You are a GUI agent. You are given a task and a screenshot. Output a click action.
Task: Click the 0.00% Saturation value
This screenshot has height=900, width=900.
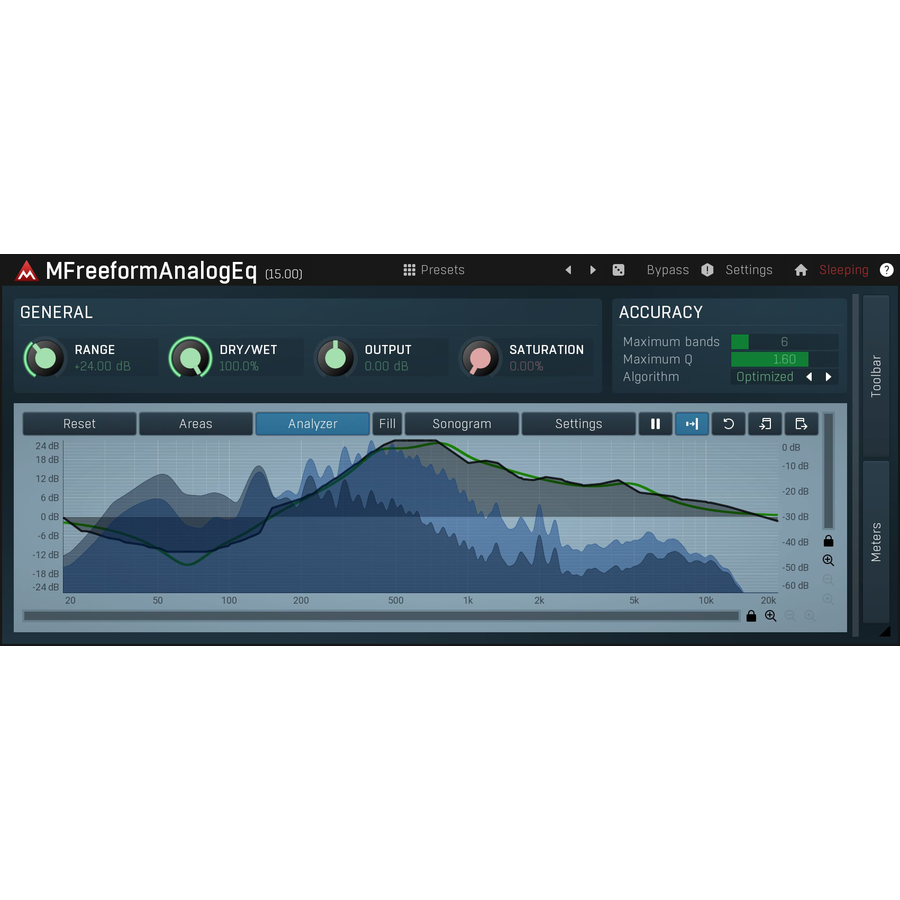526,366
